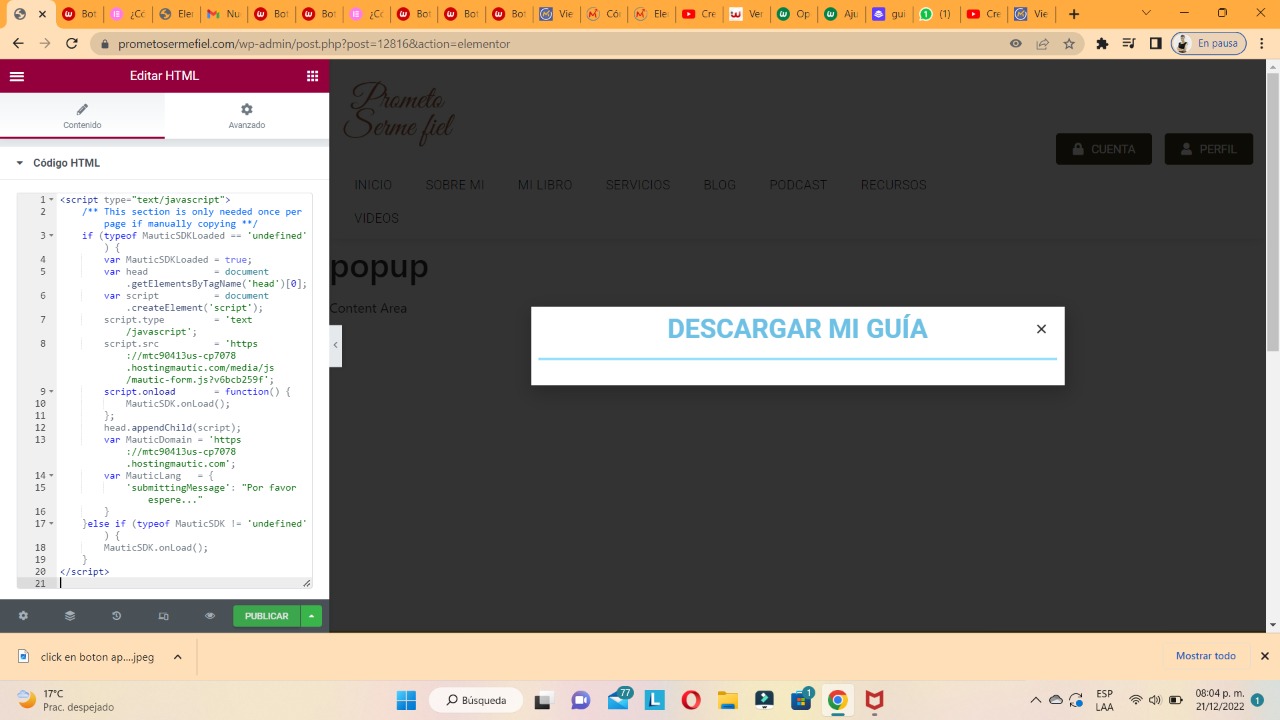The width and height of the screenshot is (1280, 720).
Task: Open a new tab with plus button
Action: (x=1073, y=14)
